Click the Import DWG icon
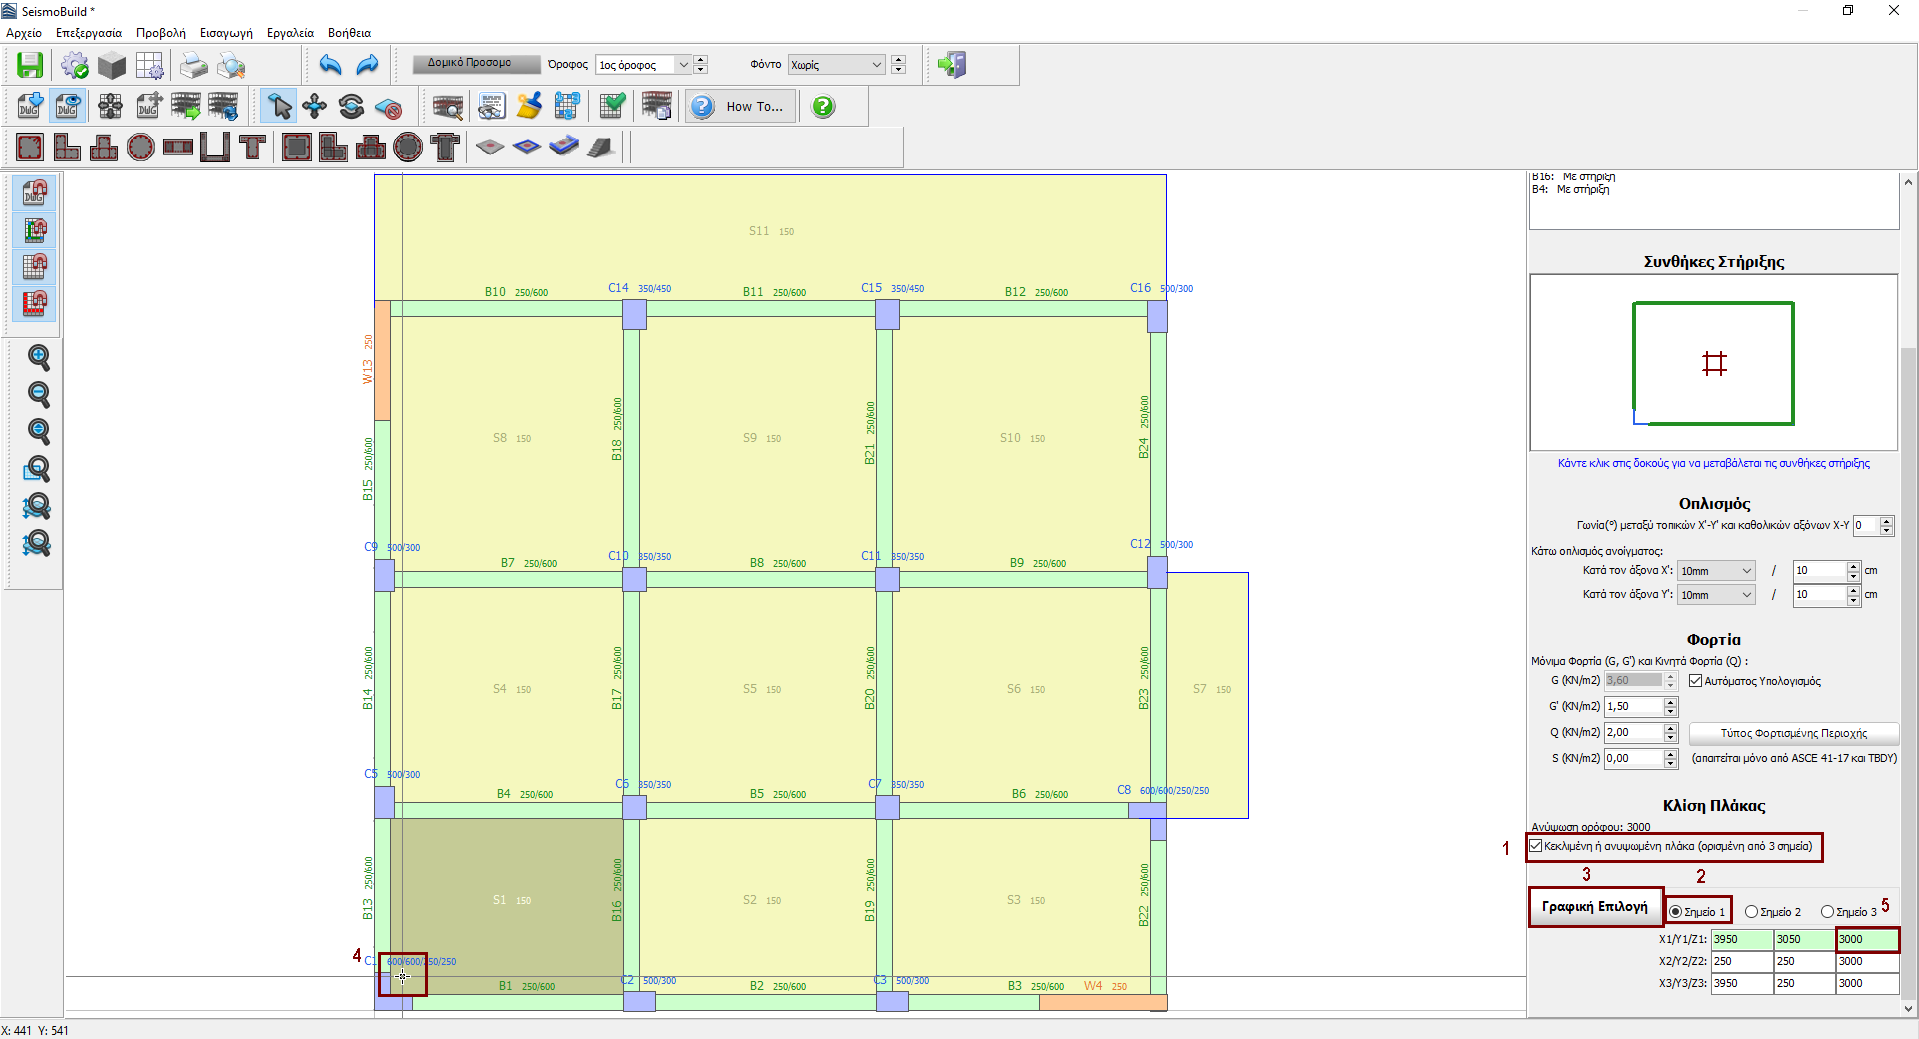The width and height of the screenshot is (1919, 1039). [30, 106]
